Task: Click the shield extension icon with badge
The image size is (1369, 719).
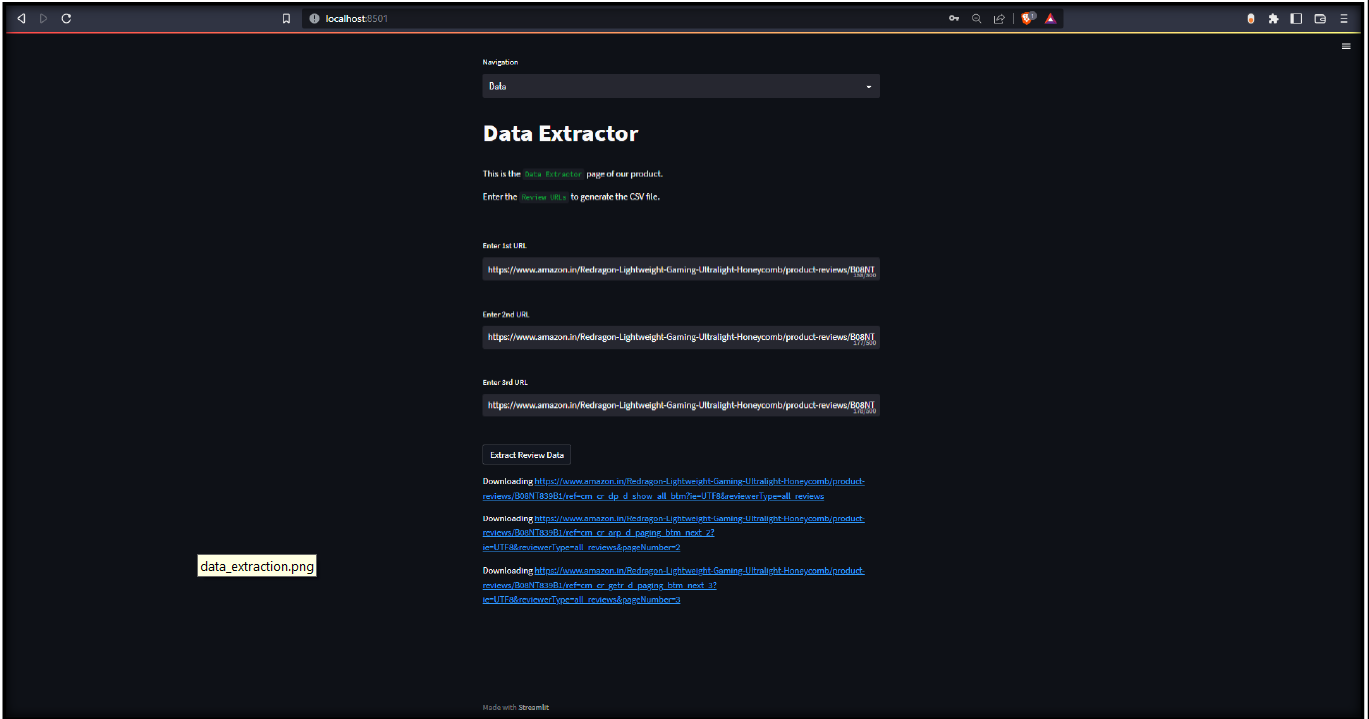Action: point(1028,17)
